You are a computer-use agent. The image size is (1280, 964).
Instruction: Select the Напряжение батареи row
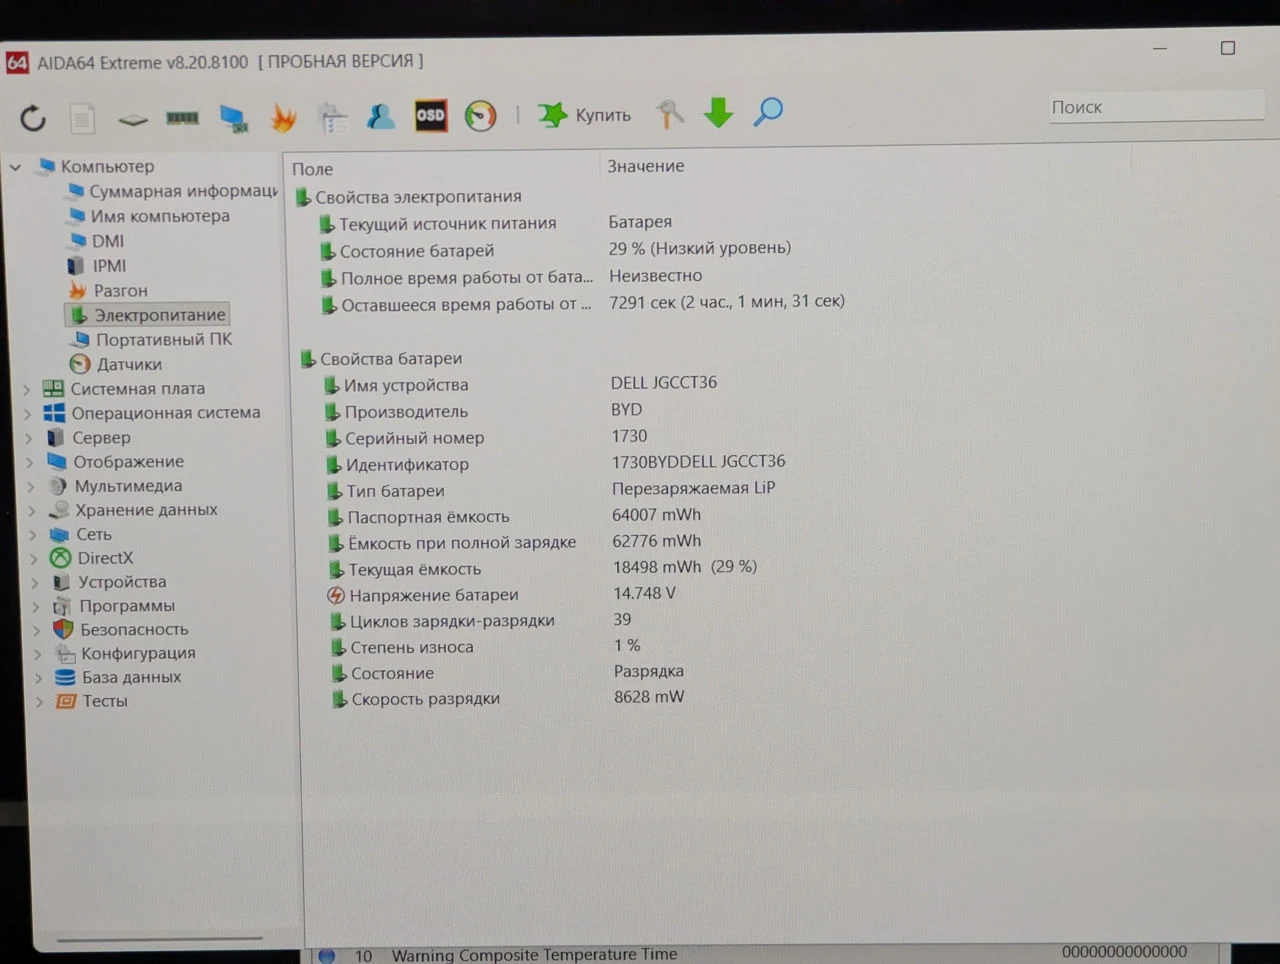[502, 594]
